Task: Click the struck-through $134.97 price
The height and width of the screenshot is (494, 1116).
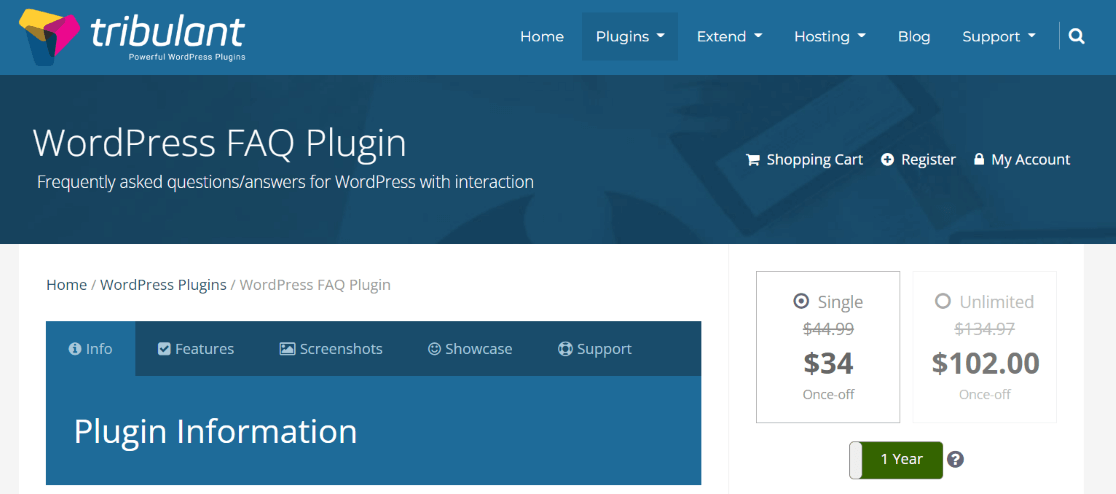Action: coord(984,329)
